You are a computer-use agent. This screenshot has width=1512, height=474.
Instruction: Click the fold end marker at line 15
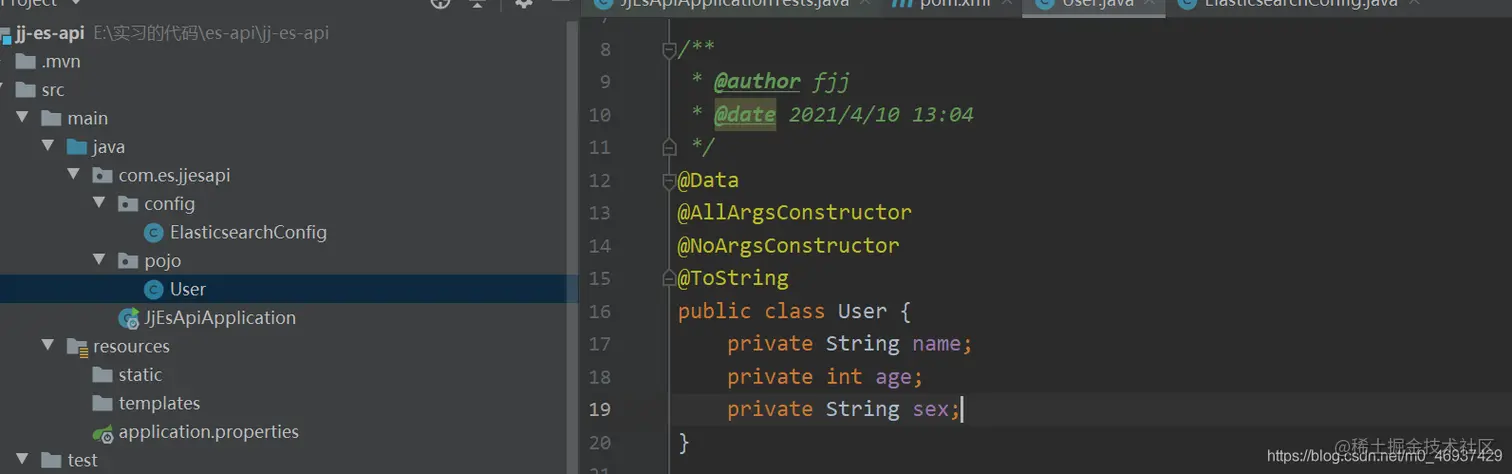click(x=669, y=279)
